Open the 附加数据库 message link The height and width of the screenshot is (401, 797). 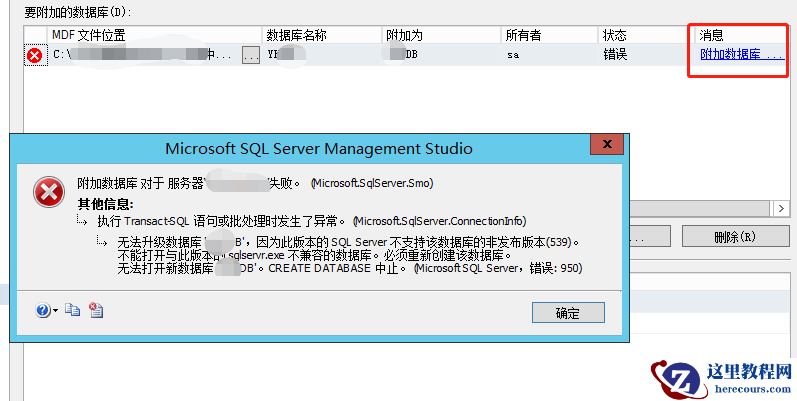(741, 55)
